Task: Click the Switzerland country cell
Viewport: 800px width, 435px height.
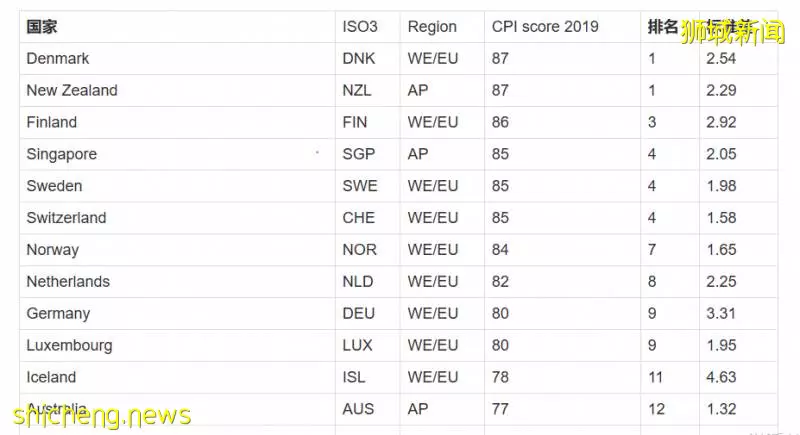Action: pyautogui.click(x=177, y=218)
